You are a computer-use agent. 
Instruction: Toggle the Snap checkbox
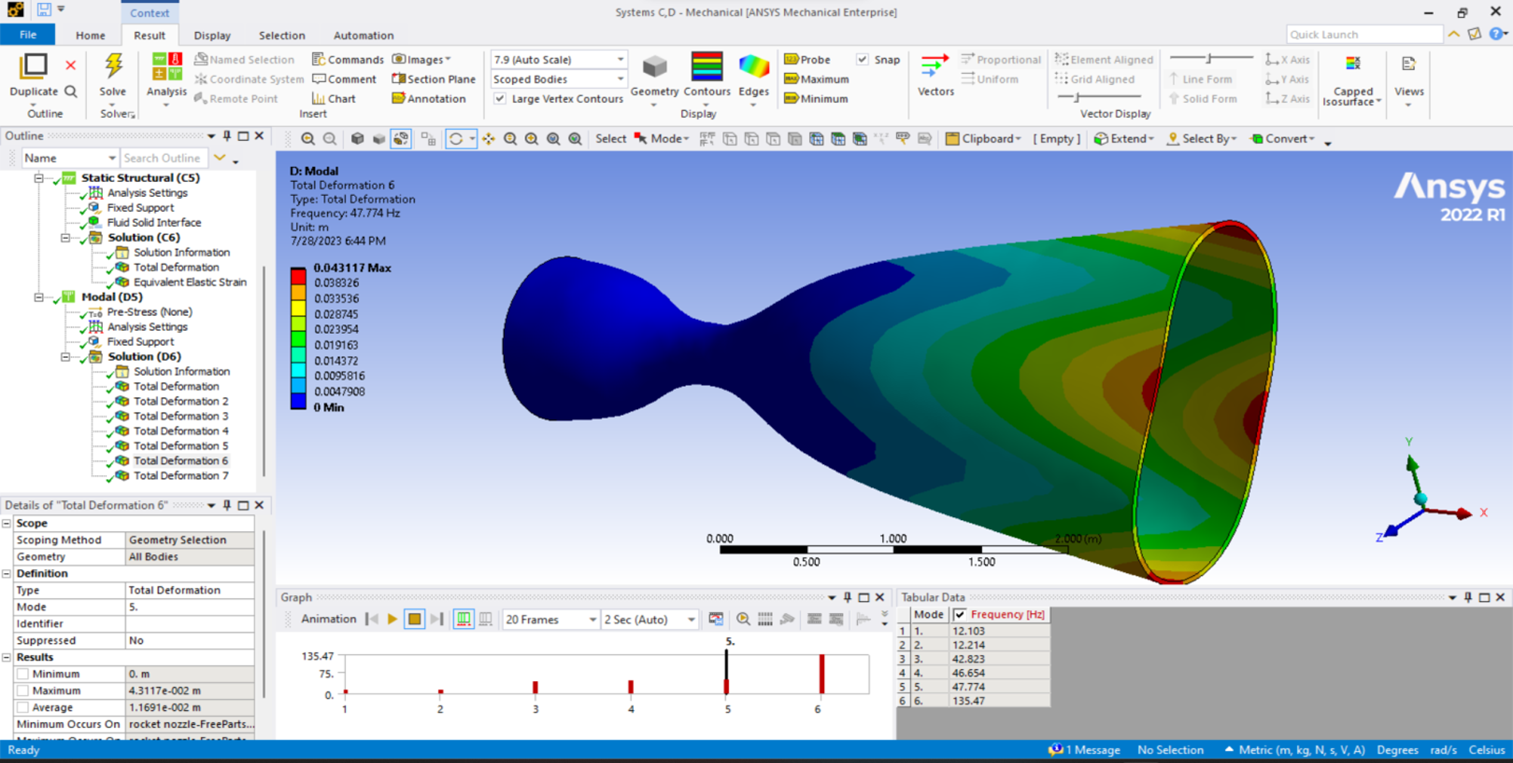(862, 60)
